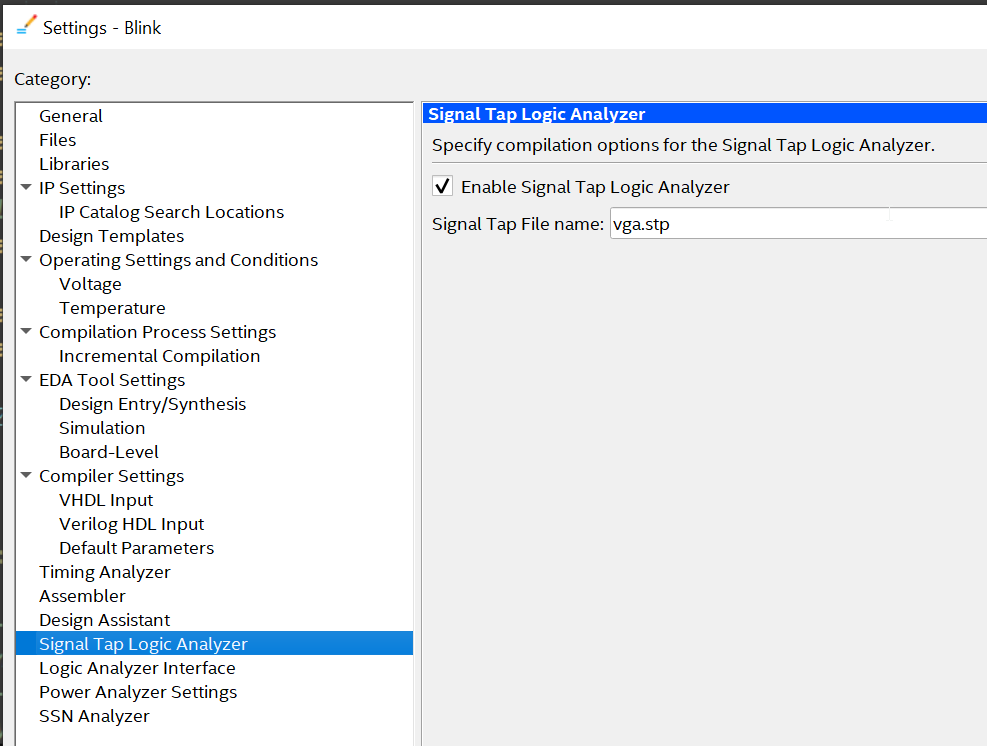Collapse Operating Settings and Conditions
This screenshot has width=987, height=746.
(26, 260)
